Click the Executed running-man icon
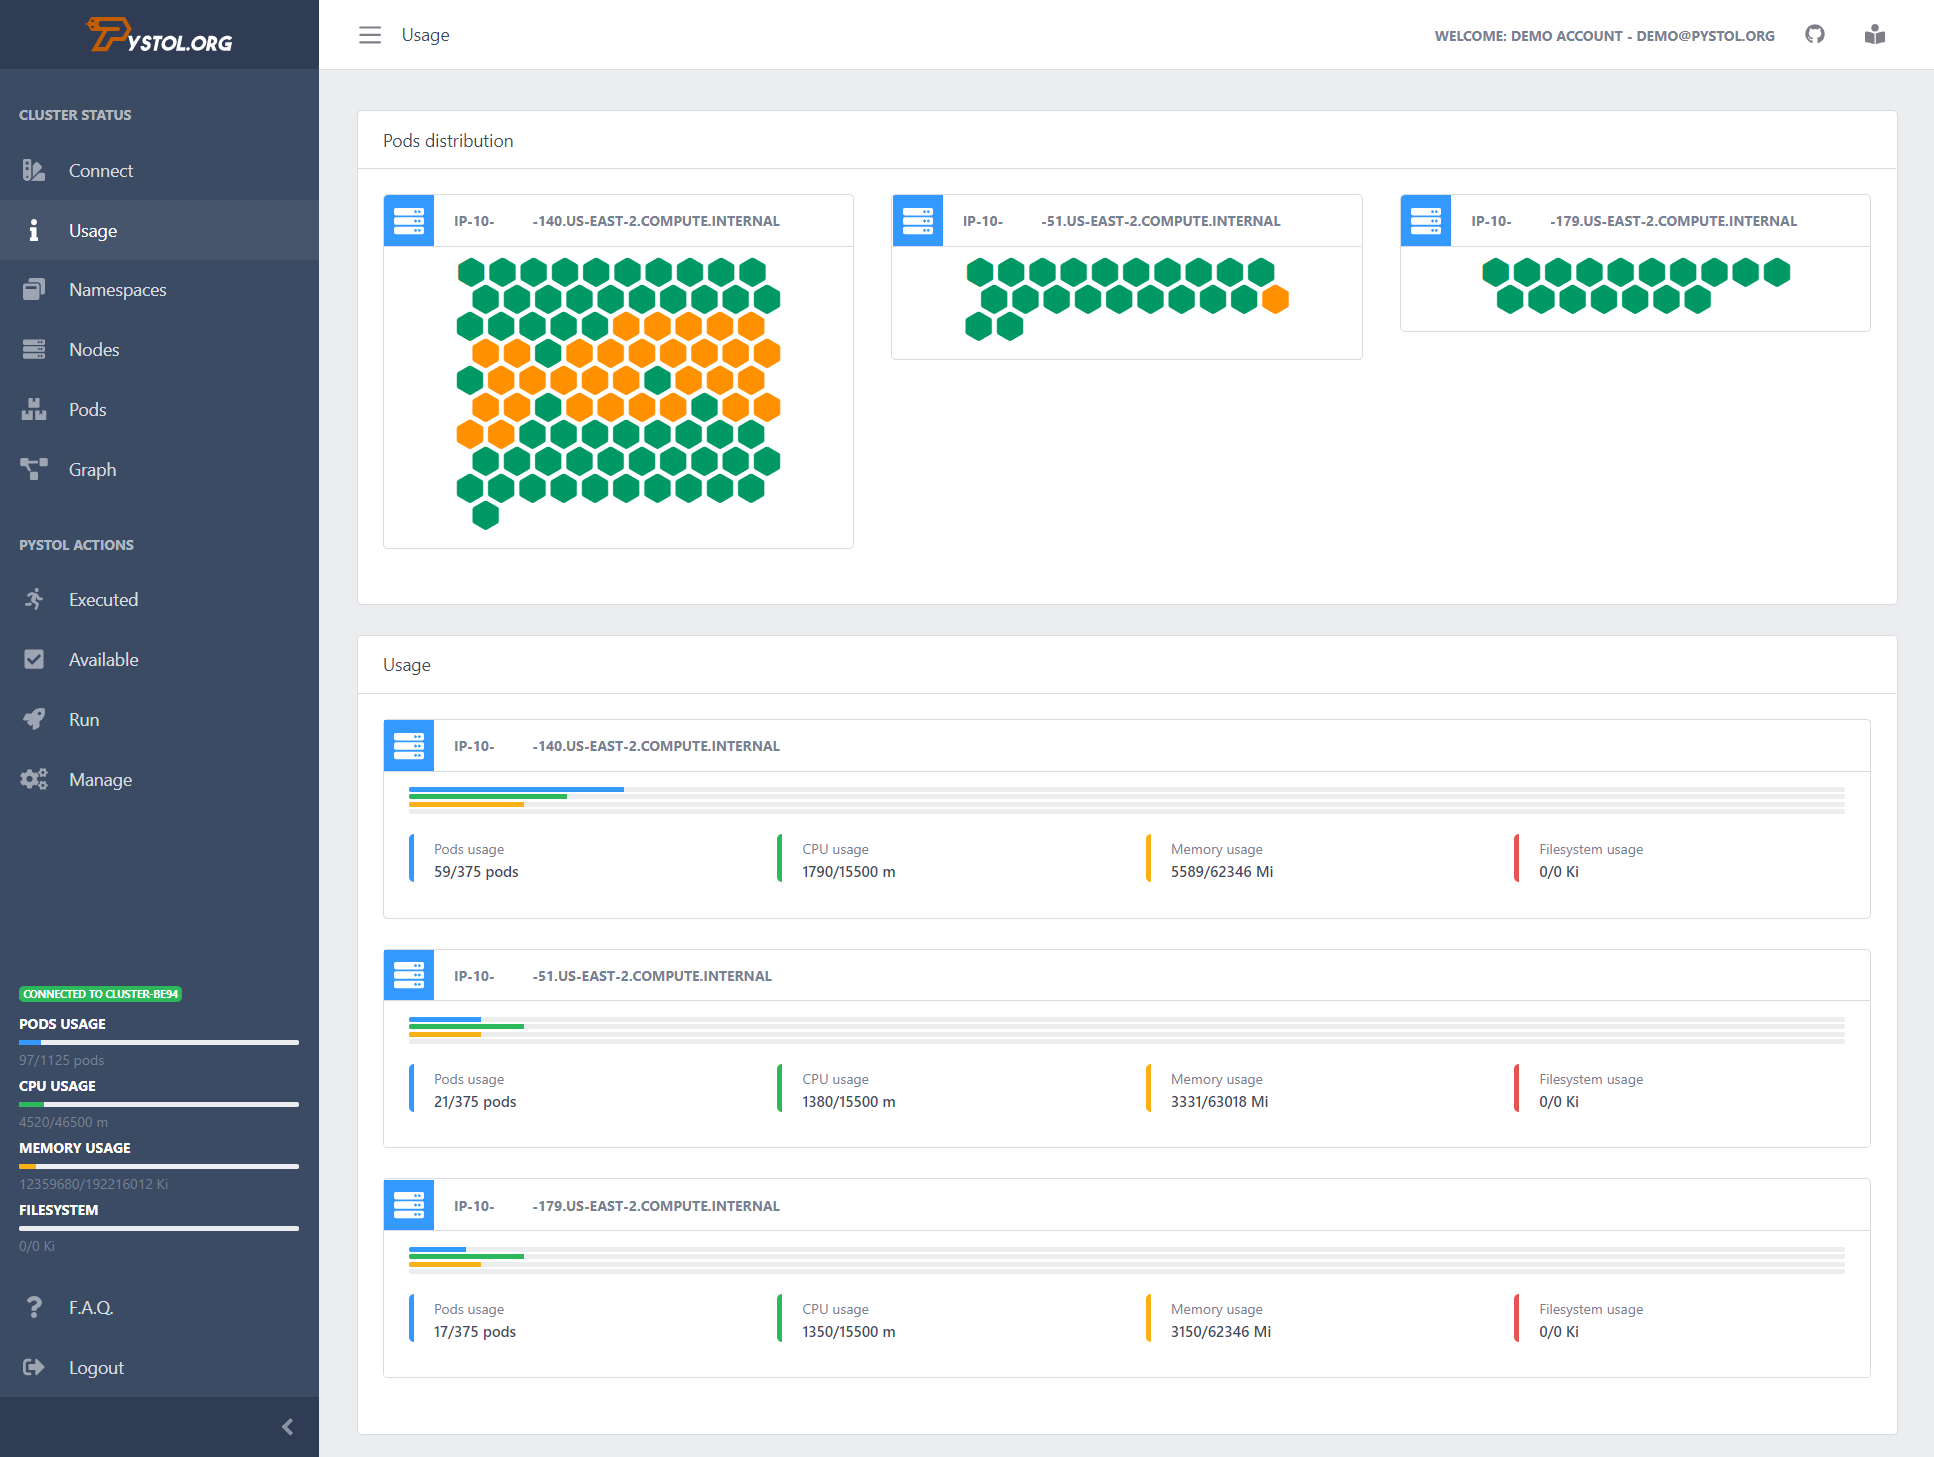The height and width of the screenshot is (1457, 1934). click(34, 599)
